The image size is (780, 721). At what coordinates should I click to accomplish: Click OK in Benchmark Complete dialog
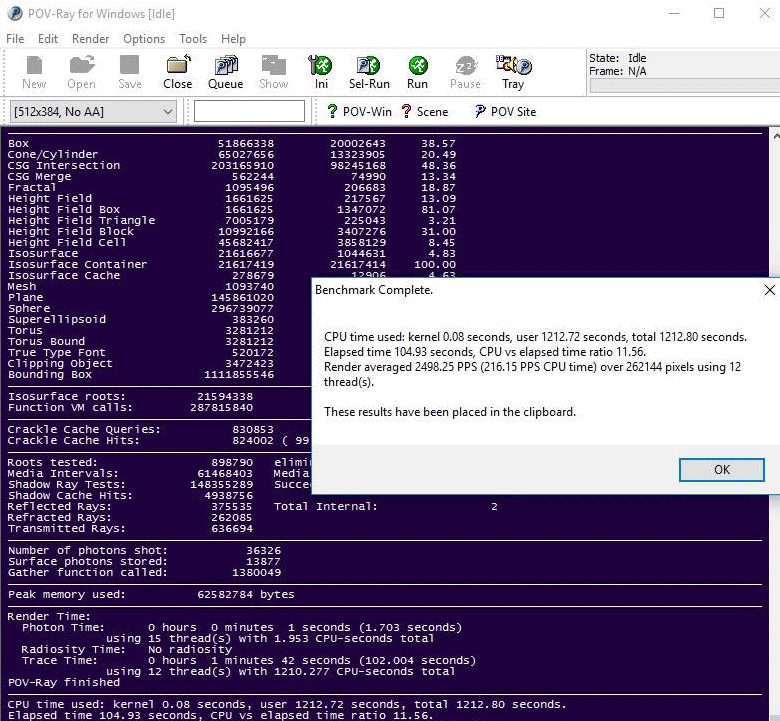coord(721,470)
